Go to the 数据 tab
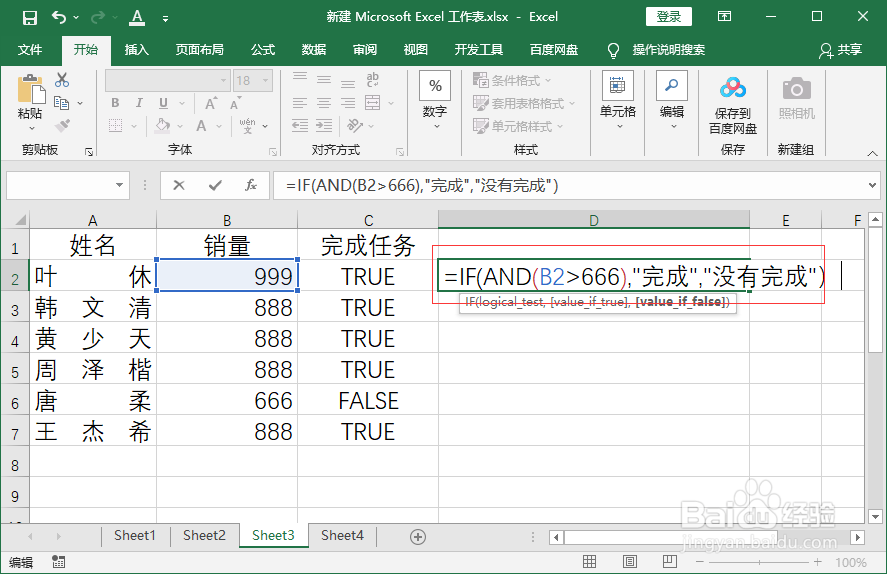Image resolution: width=887 pixels, height=574 pixels. click(313, 50)
